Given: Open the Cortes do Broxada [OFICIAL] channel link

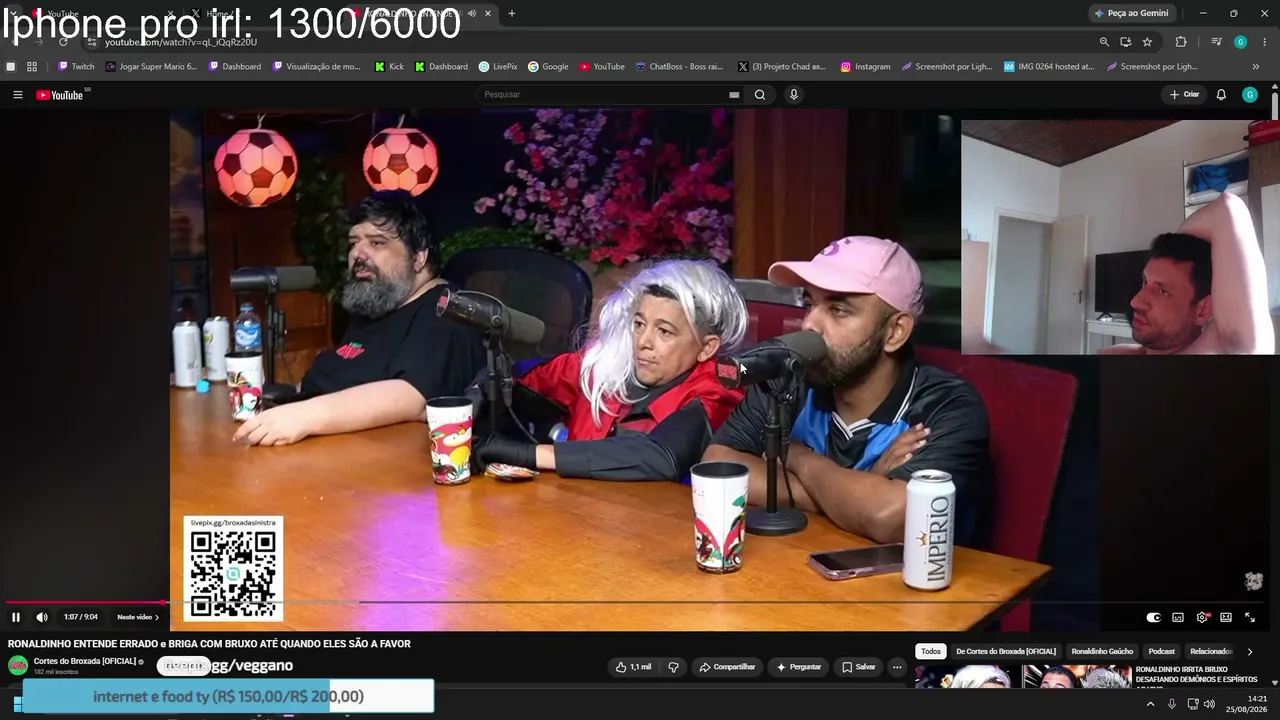Looking at the screenshot, I should click(x=85, y=661).
